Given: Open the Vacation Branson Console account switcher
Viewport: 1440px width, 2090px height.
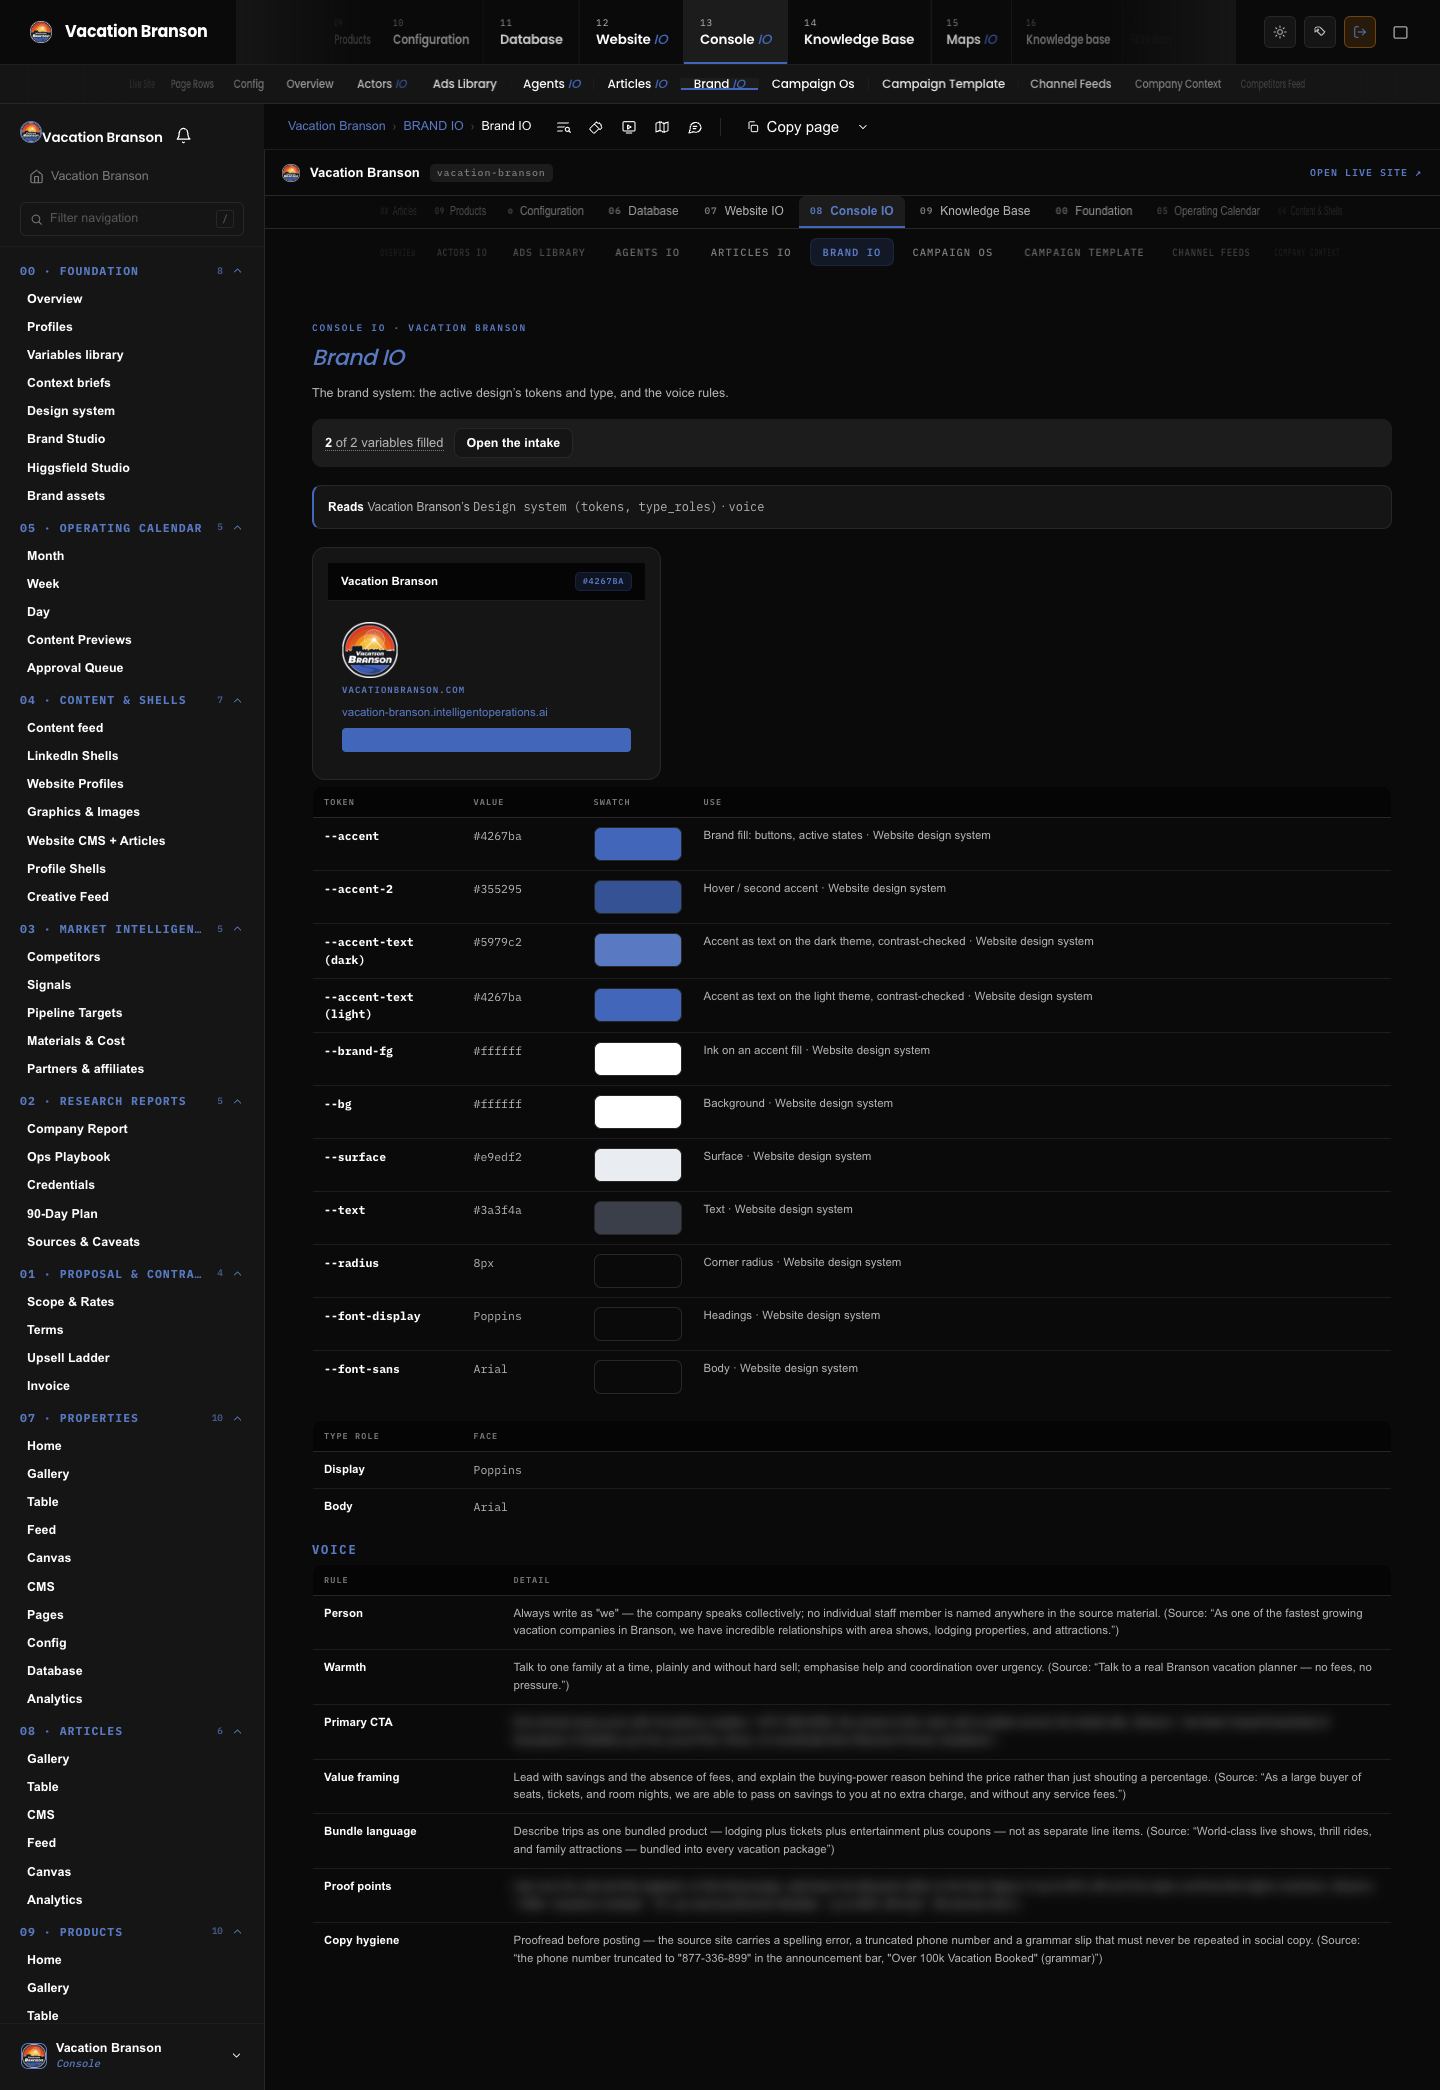Looking at the screenshot, I should click(x=132, y=2055).
